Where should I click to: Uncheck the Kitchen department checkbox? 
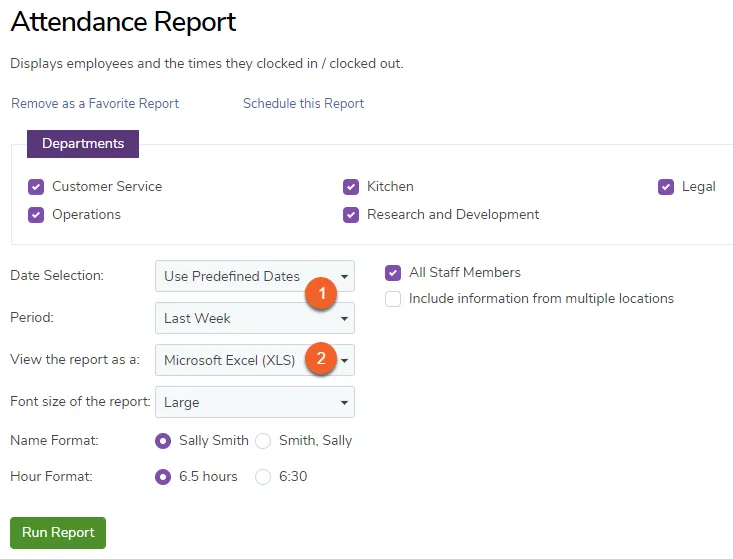click(x=351, y=187)
